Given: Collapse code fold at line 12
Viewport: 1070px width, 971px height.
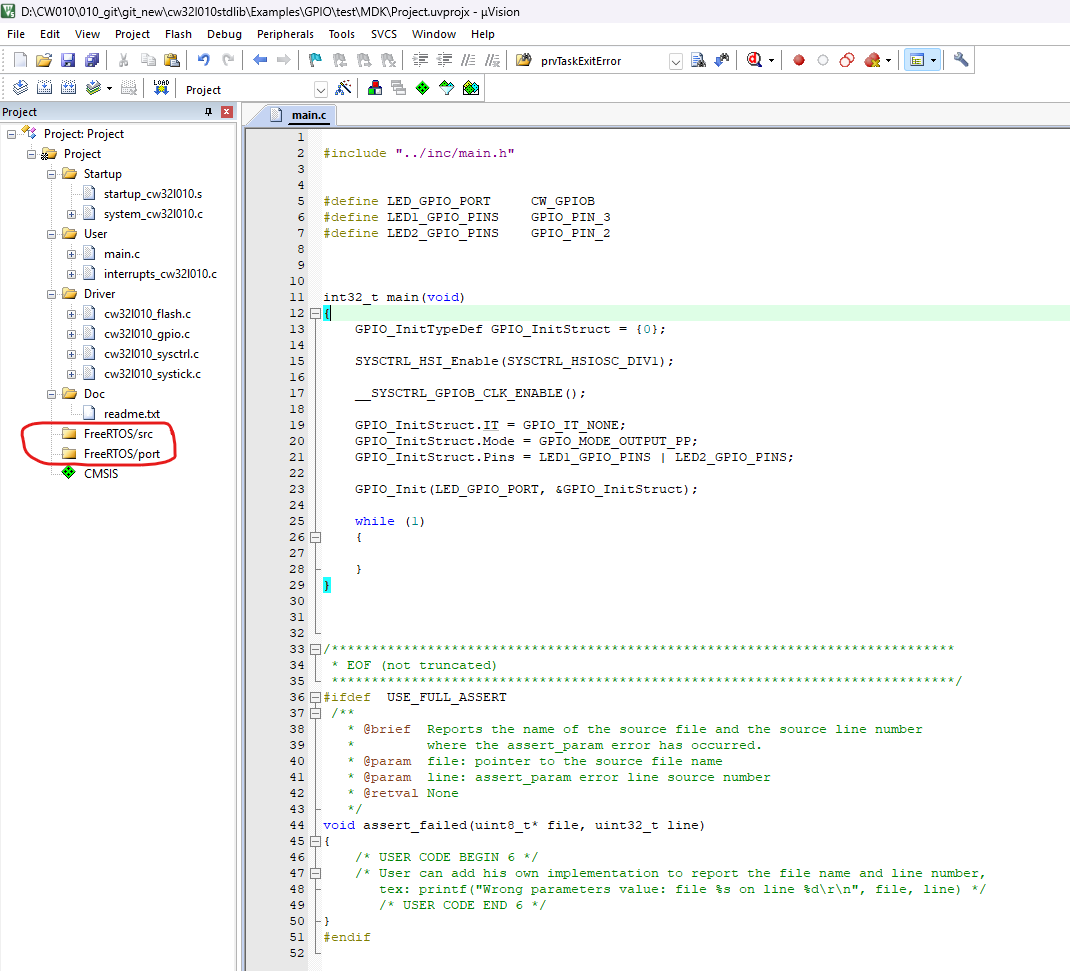Looking at the screenshot, I should (x=315, y=313).
